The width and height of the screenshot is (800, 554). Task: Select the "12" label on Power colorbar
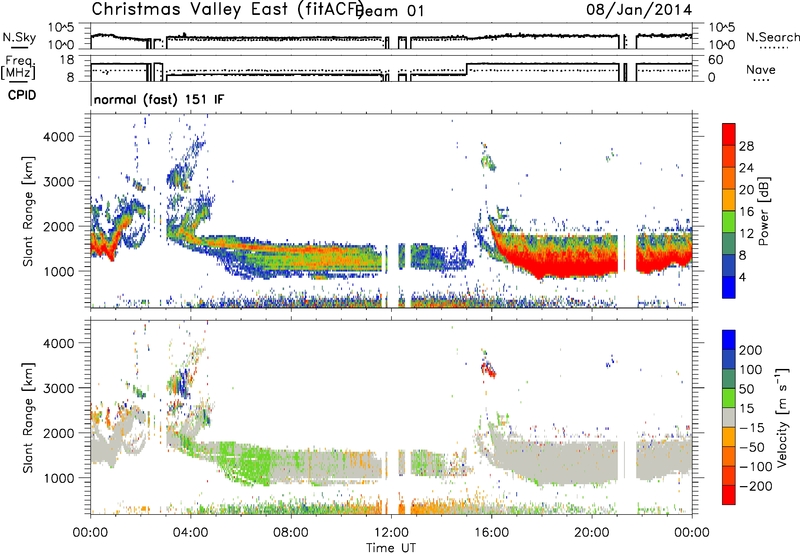click(746, 234)
